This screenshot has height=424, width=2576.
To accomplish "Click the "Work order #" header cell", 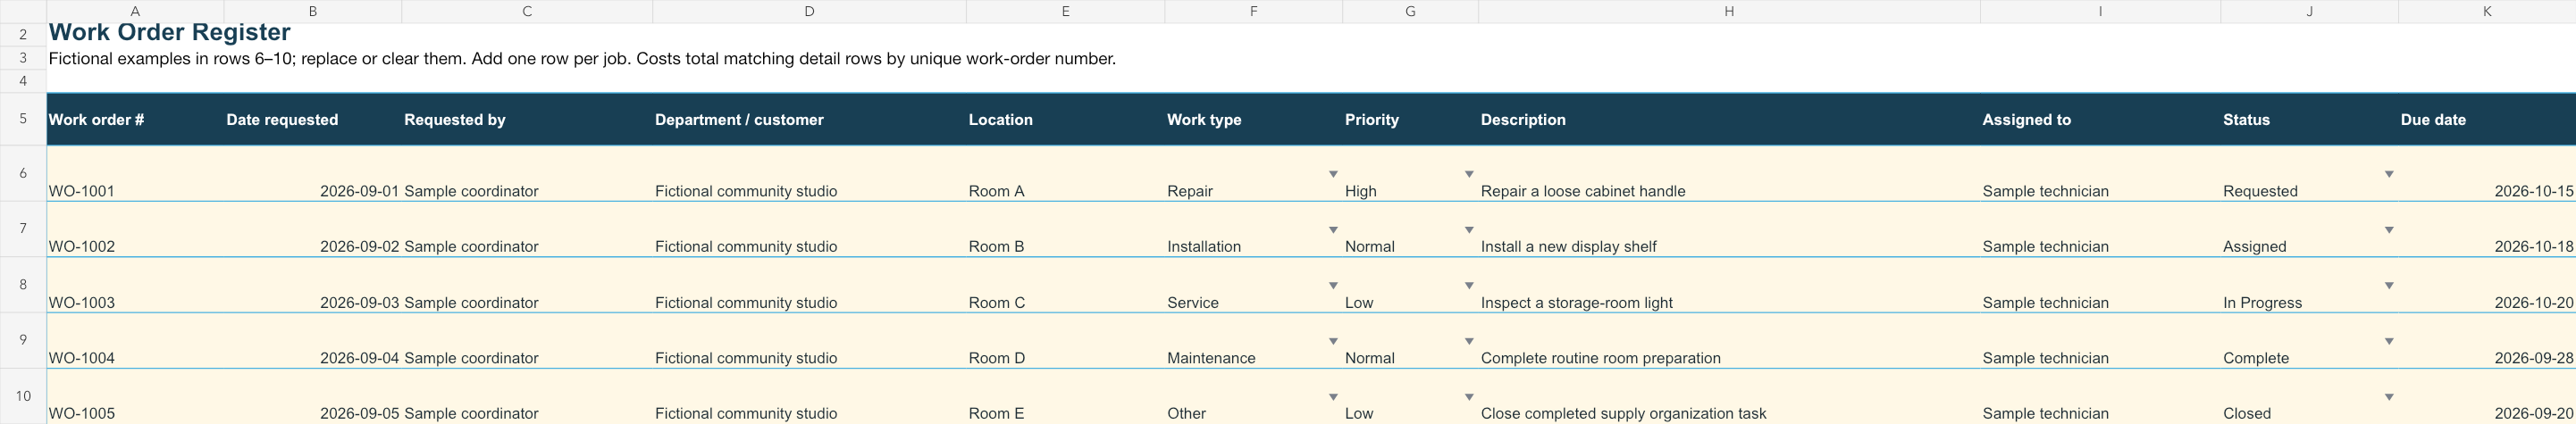I will tap(135, 120).
